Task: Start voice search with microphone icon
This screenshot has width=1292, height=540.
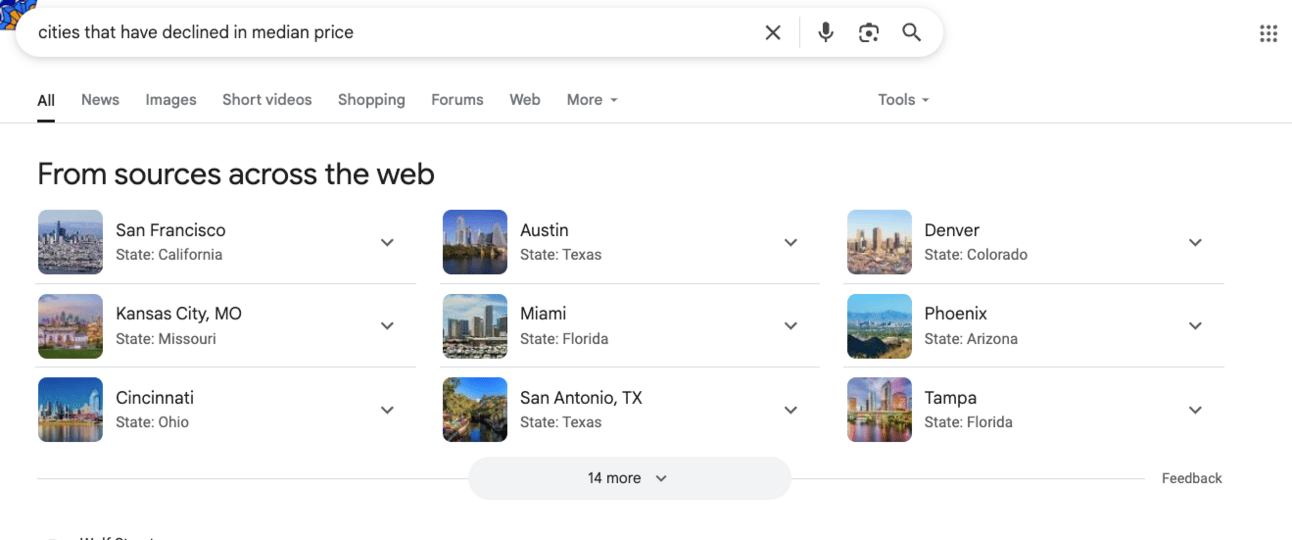Action: [825, 32]
